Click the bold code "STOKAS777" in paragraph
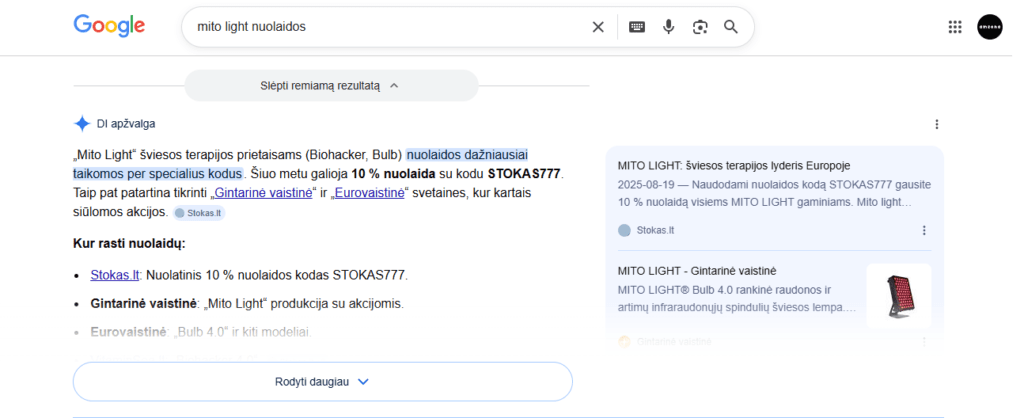1024x418 pixels. [x=525, y=174]
